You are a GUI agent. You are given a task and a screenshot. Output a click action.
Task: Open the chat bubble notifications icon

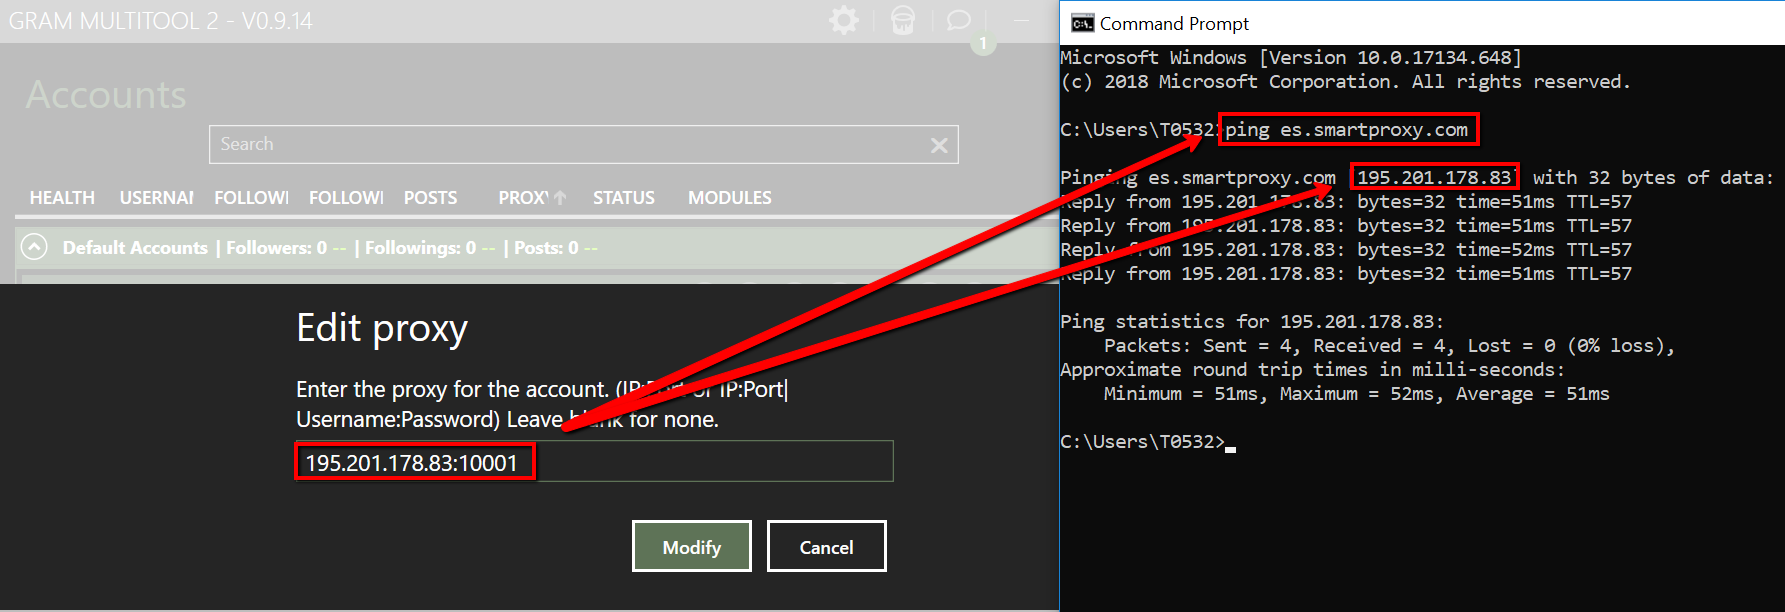click(x=958, y=20)
